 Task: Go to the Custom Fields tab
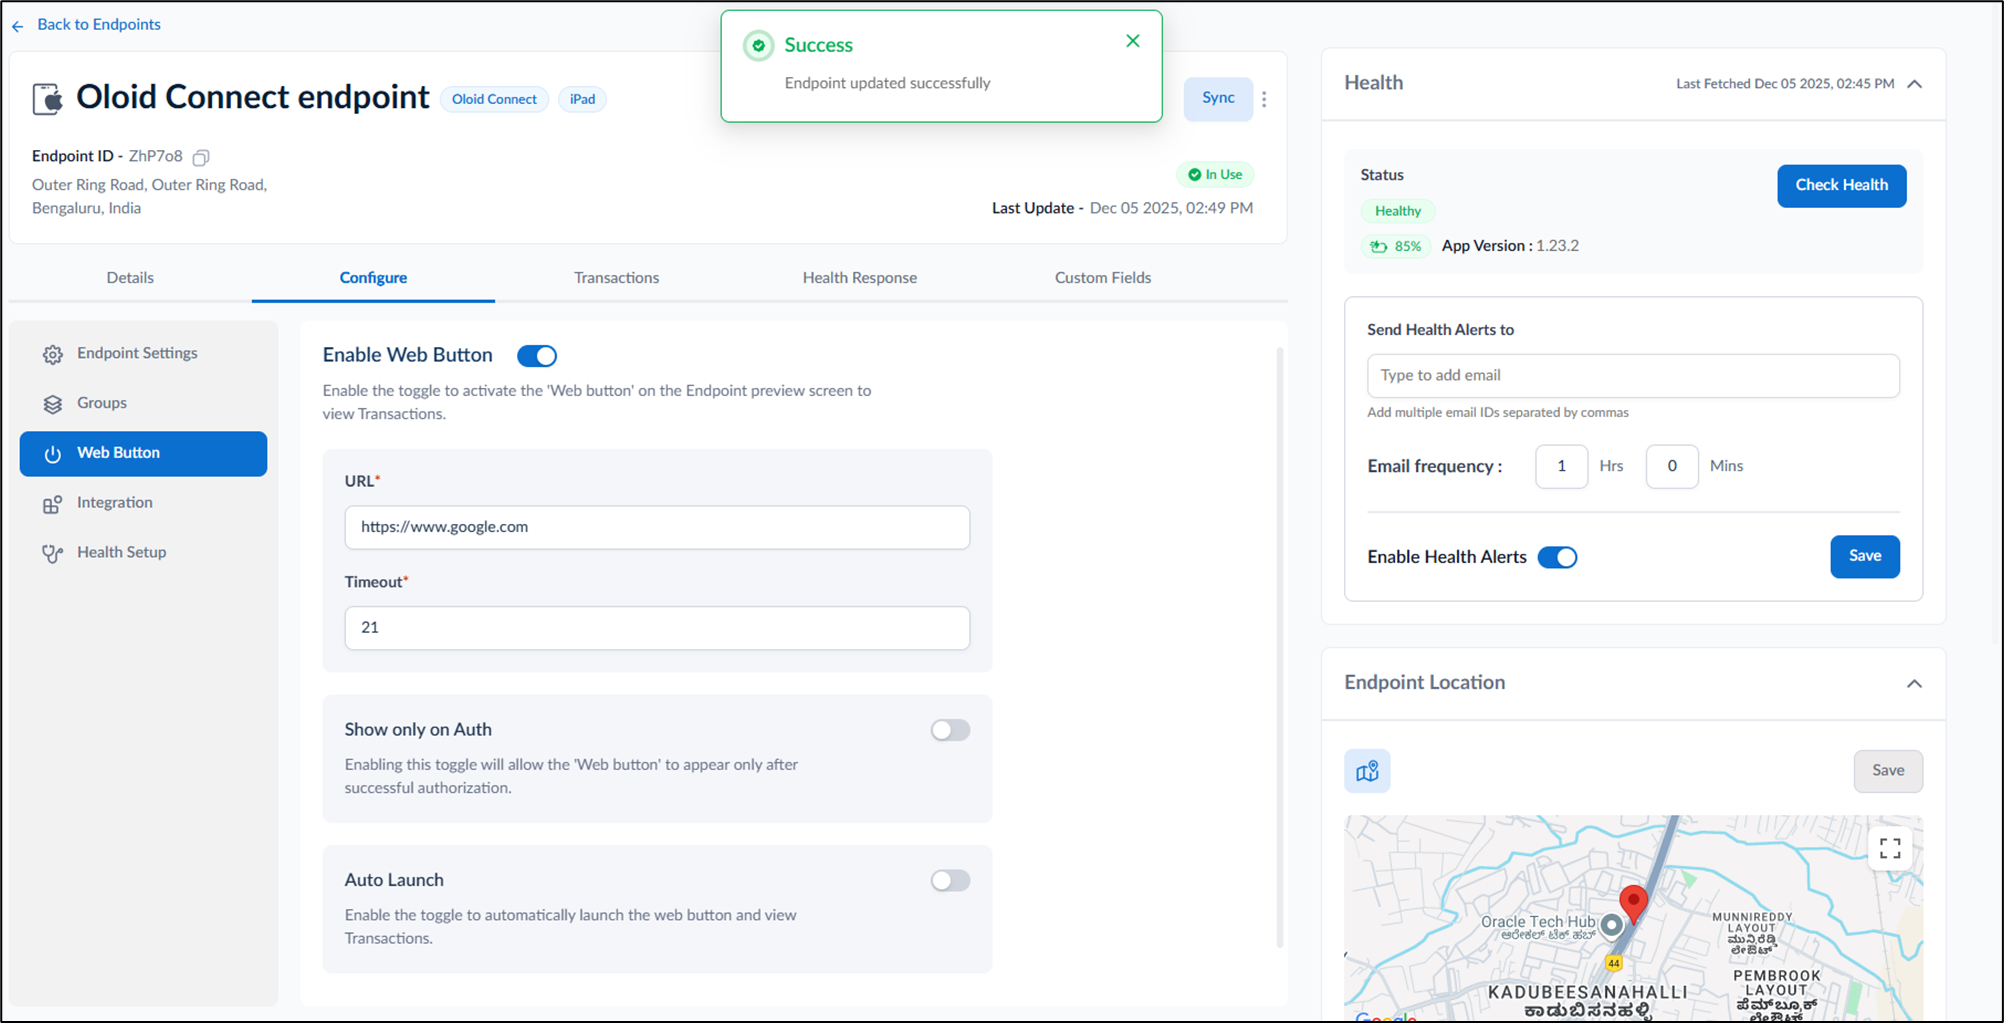(1103, 278)
